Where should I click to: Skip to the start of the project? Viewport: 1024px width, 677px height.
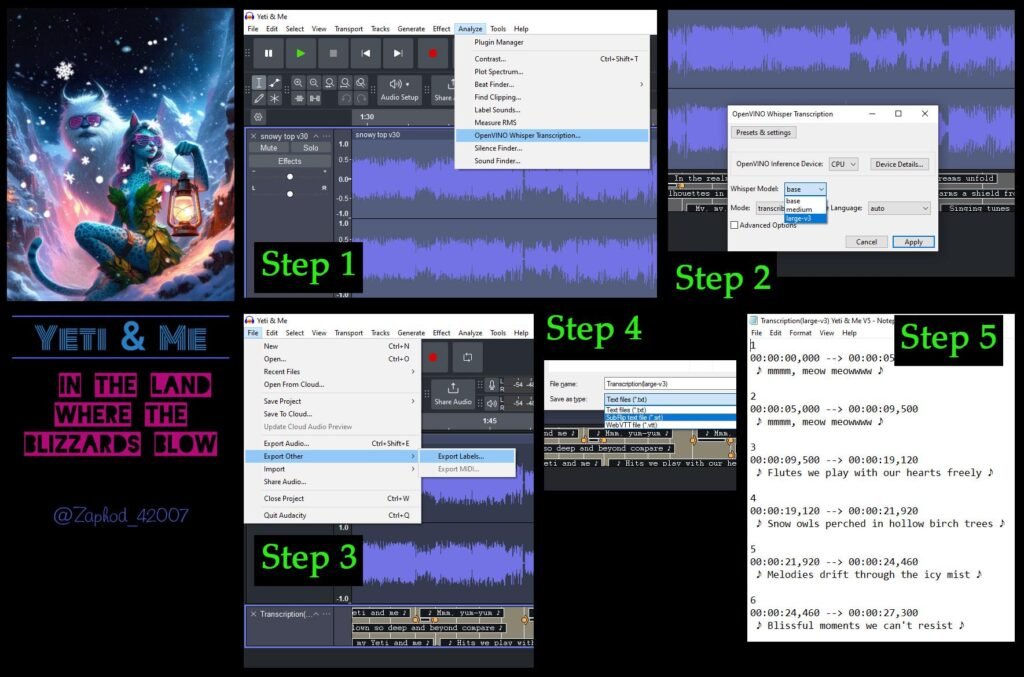[x=366, y=54]
